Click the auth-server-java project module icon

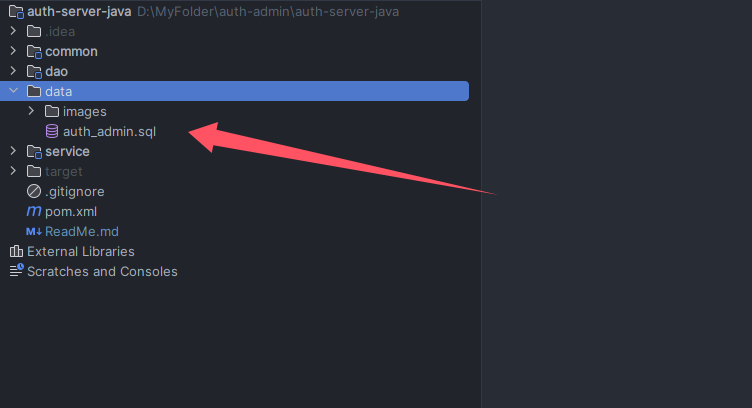pyautogui.click(x=16, y=12)
